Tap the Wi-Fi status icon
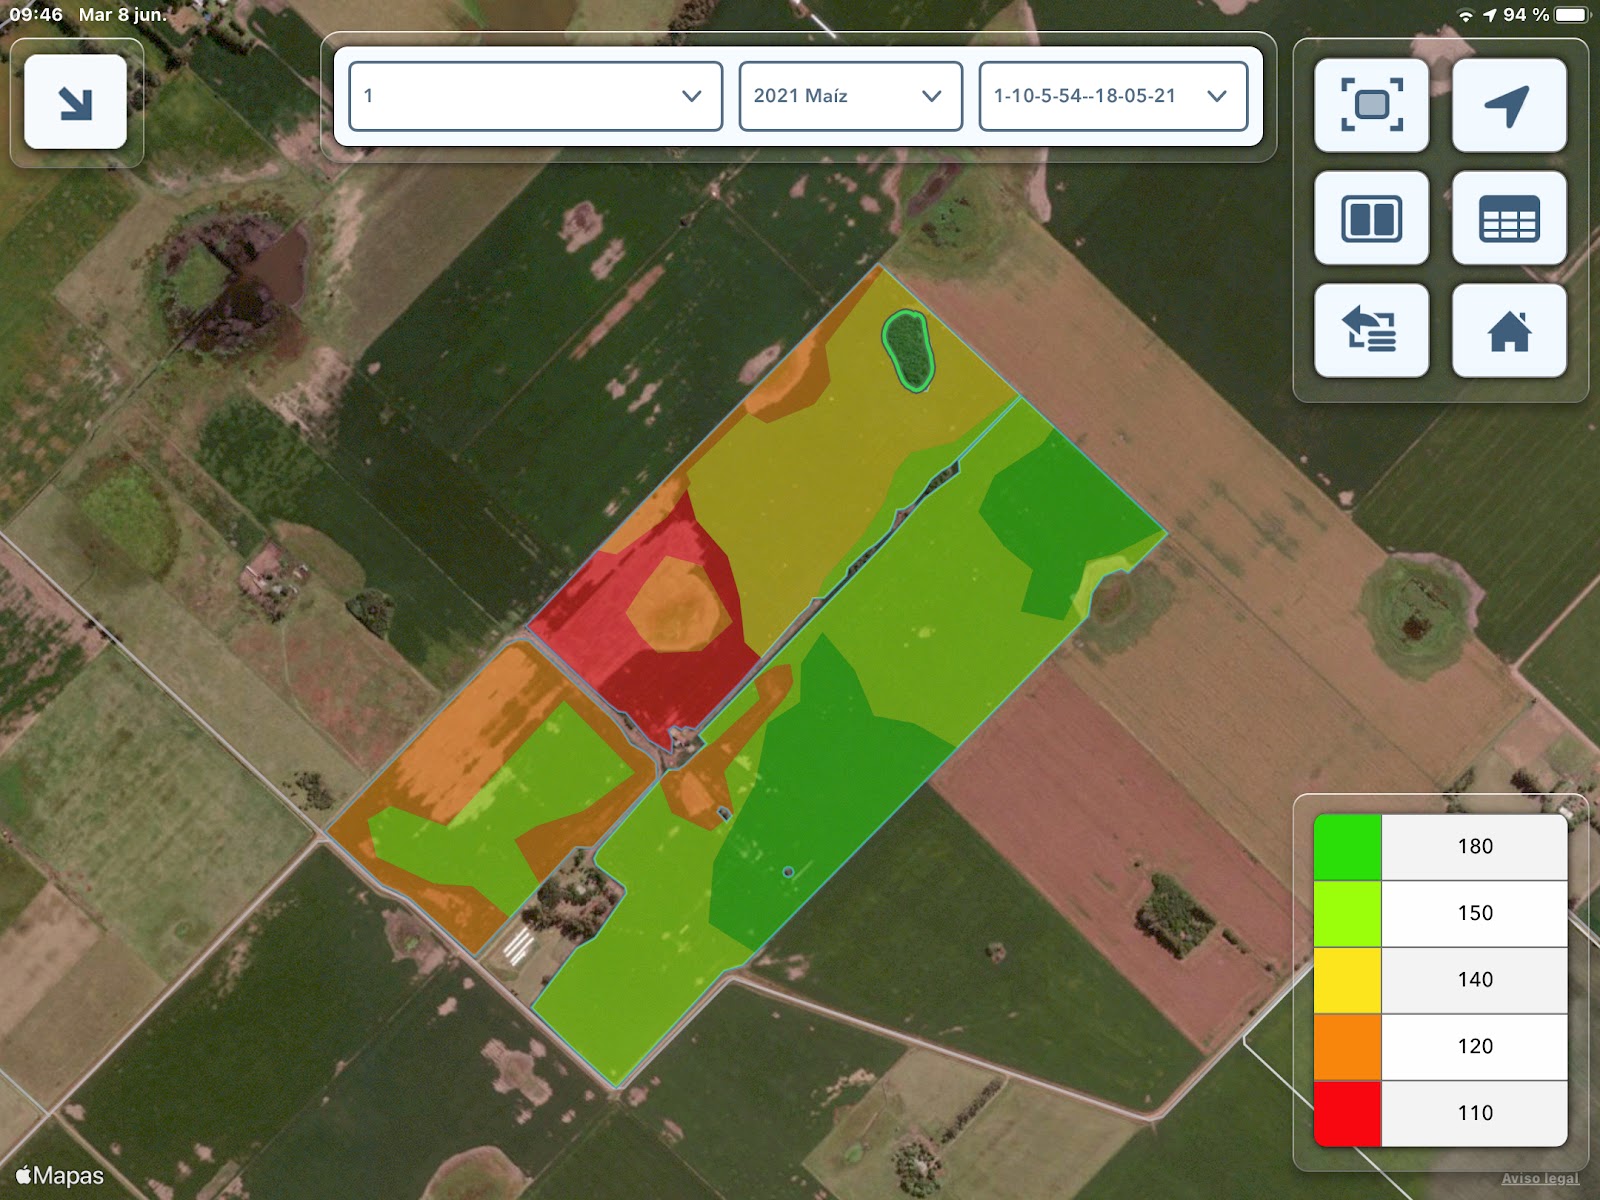1600x1200 pixels. pos(1466,15)
